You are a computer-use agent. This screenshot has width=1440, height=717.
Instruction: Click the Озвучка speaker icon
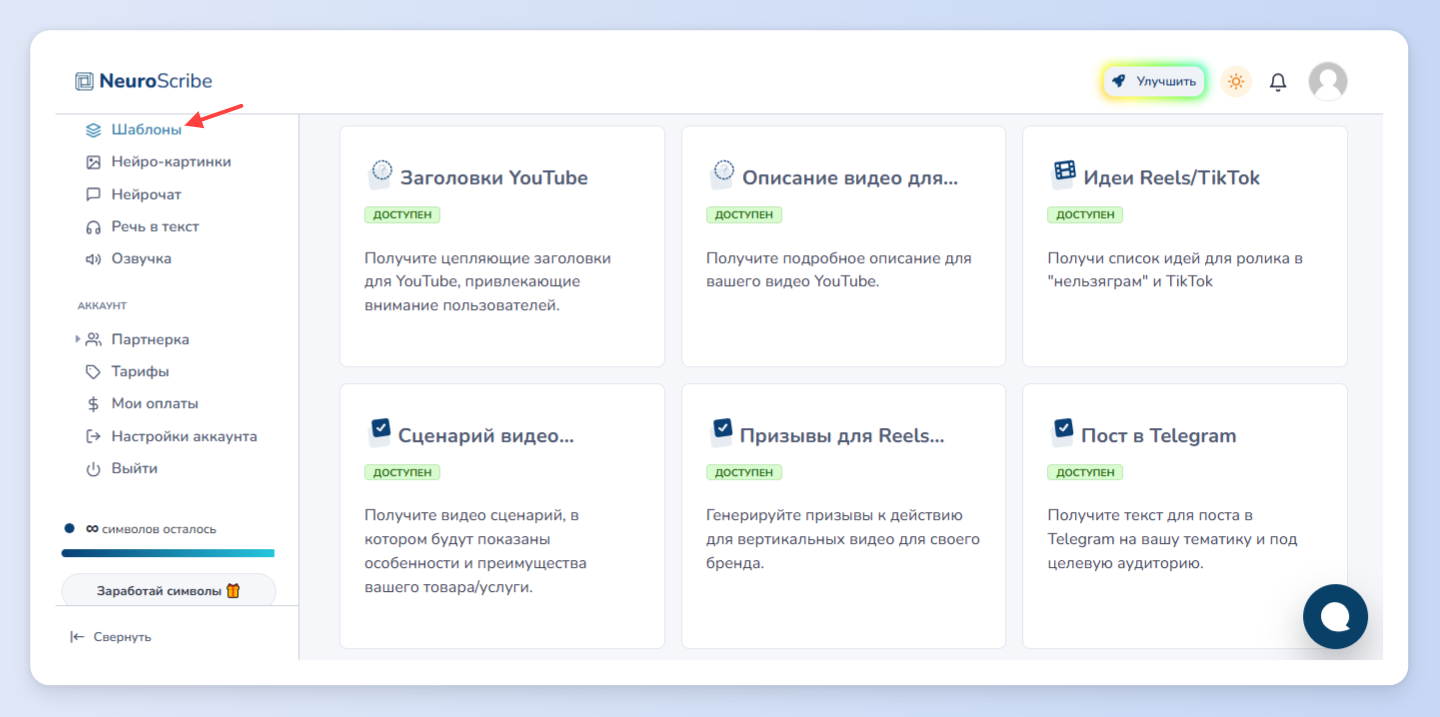click(x=93, y=259)
